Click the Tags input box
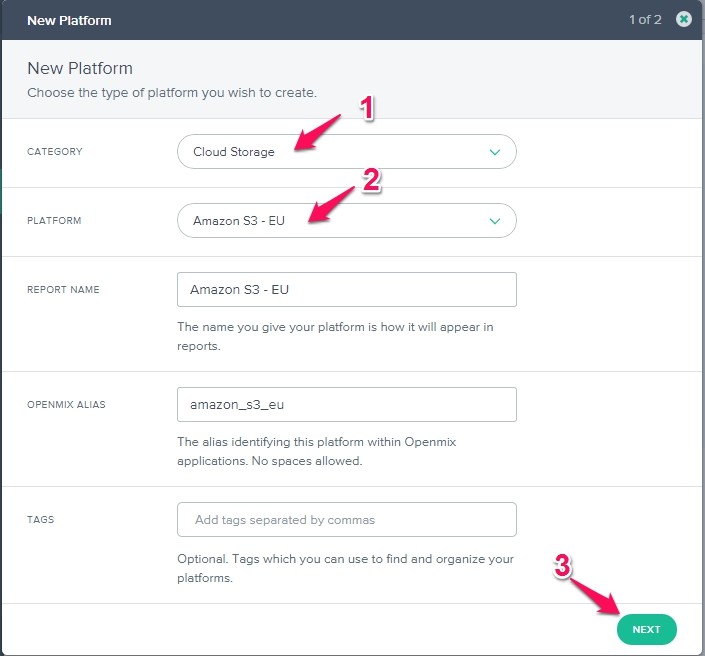The image size is (705, 656). point(346,519)
